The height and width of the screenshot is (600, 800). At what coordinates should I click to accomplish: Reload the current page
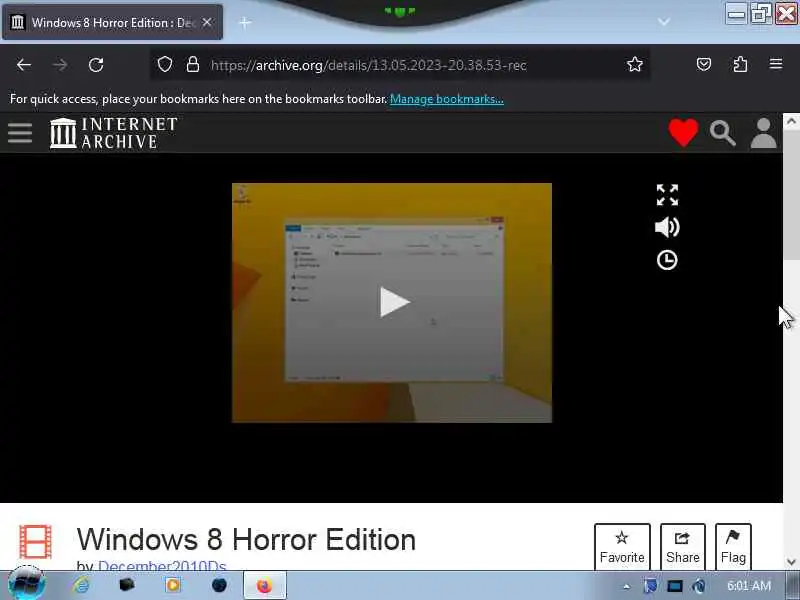pyautogui.click(x=96, y=65)
